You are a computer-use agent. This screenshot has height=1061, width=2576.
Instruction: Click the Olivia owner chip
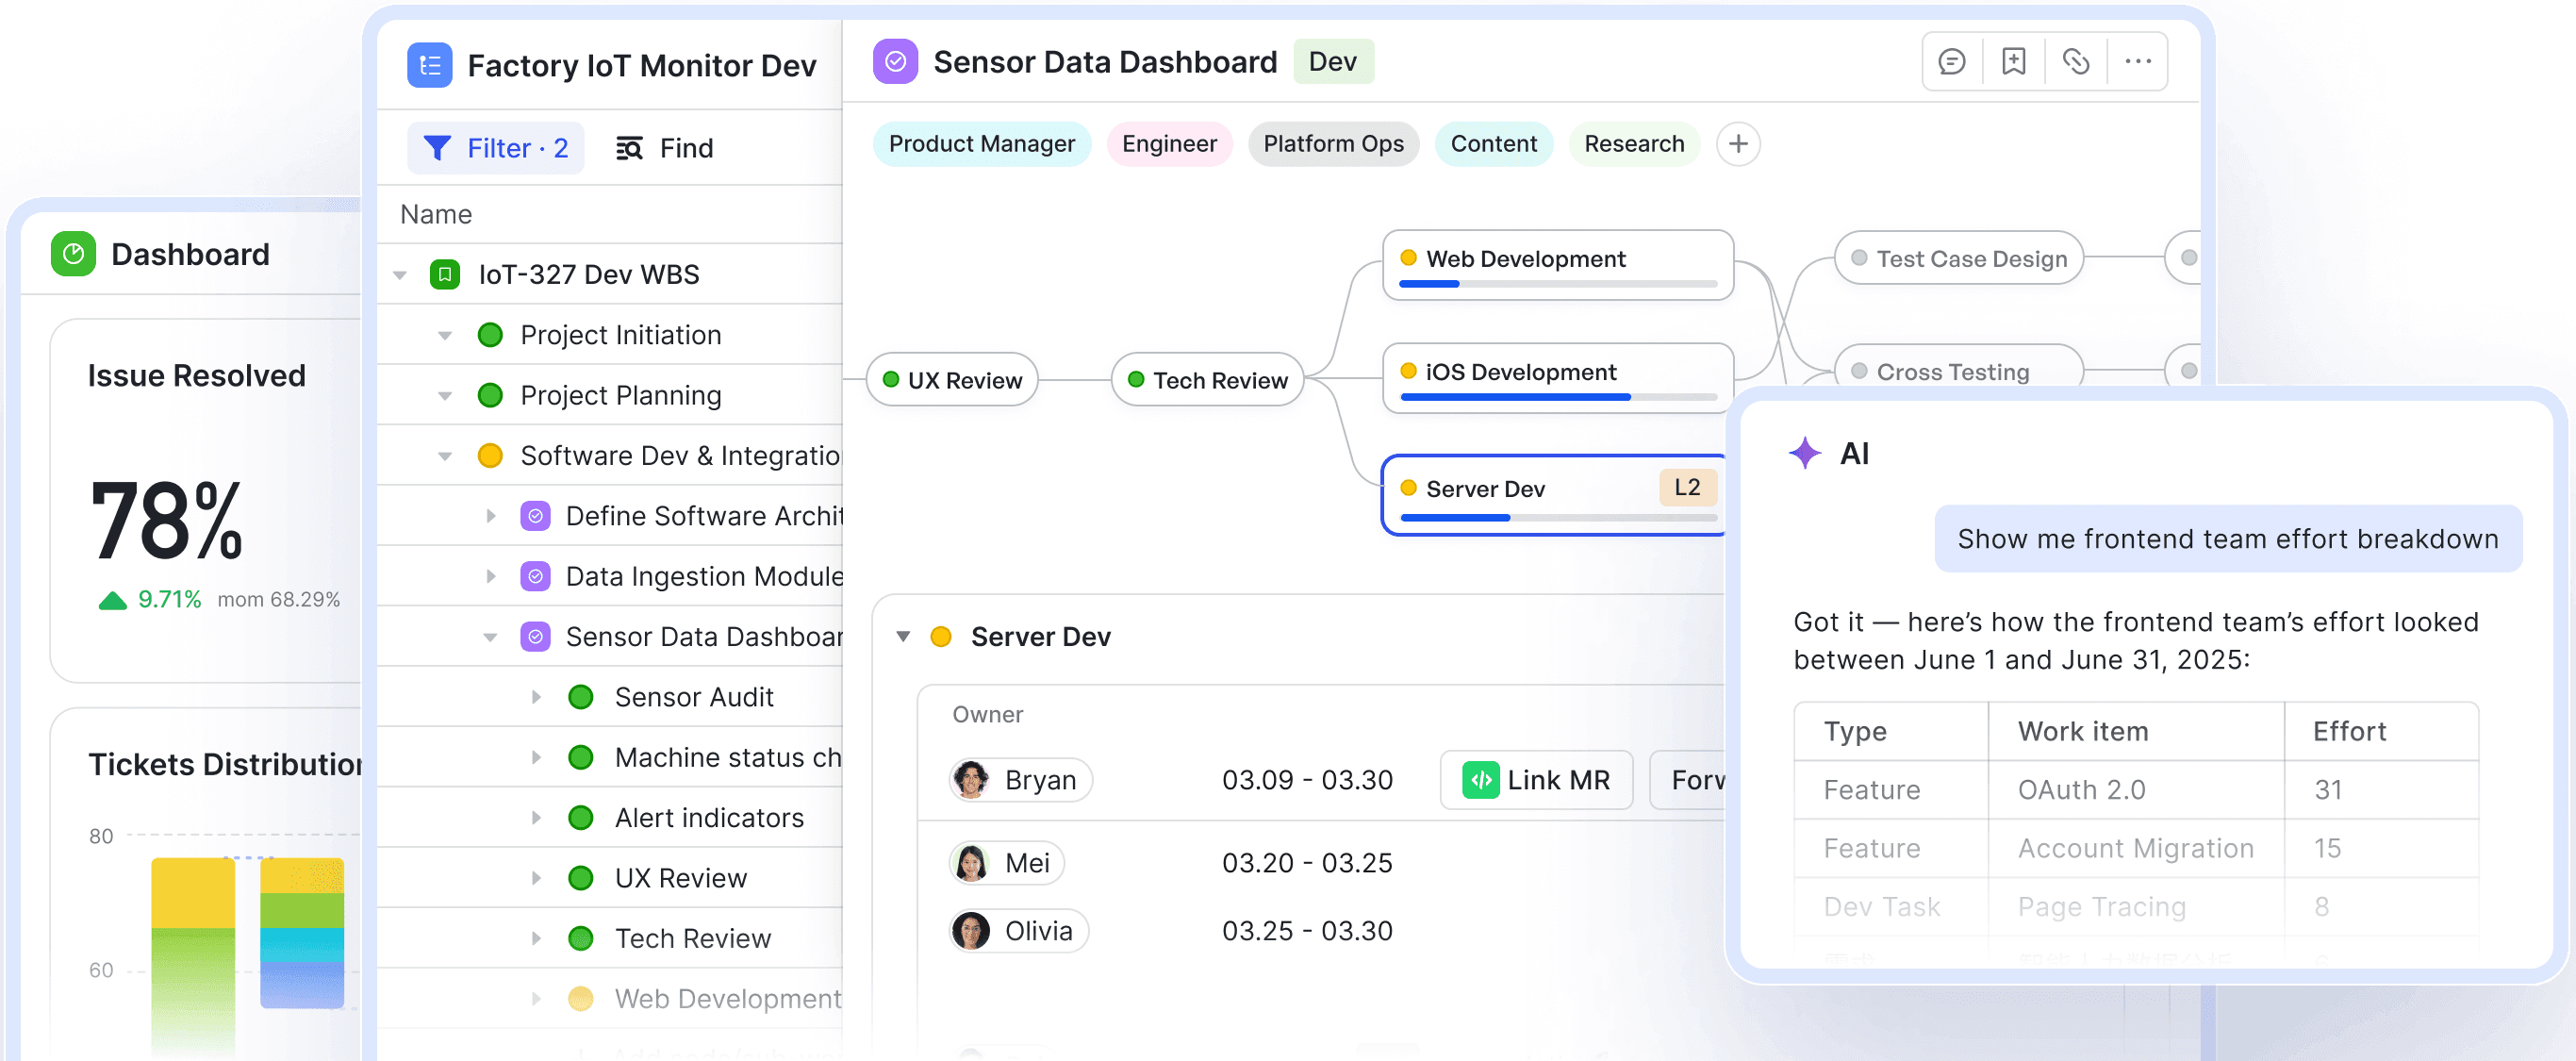[1019, 931]
